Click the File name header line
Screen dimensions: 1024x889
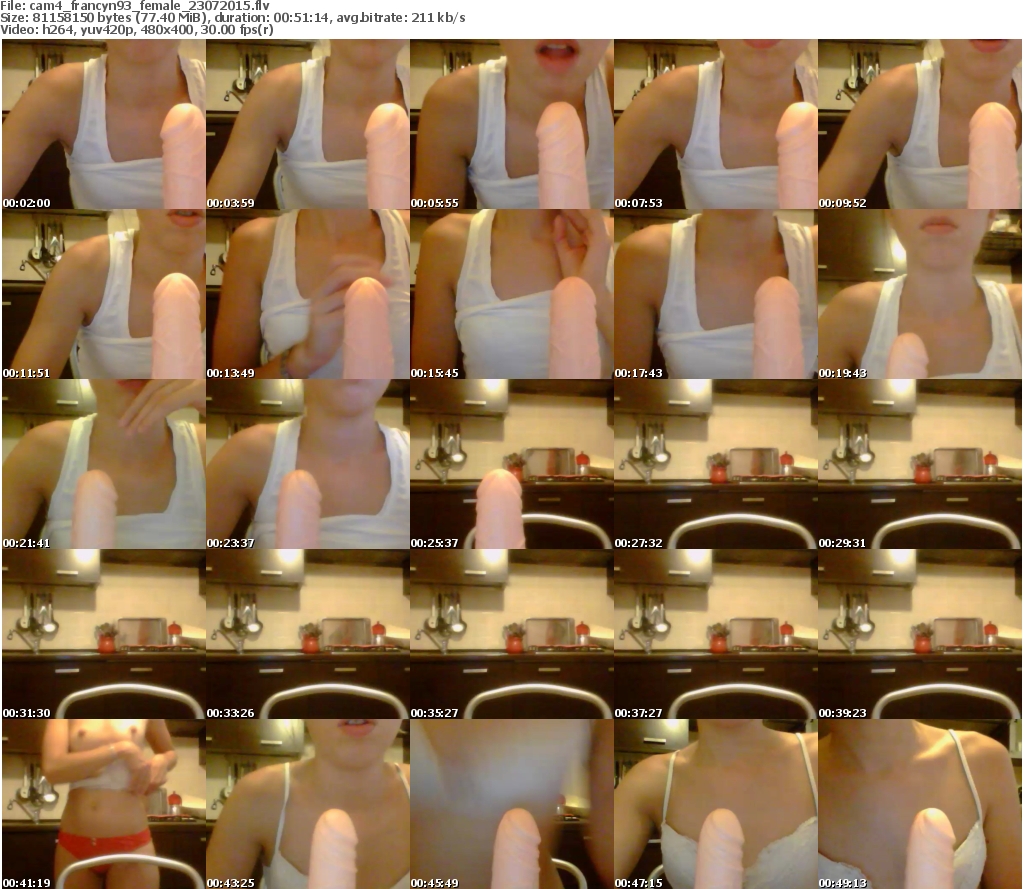(x=135, y=5)
